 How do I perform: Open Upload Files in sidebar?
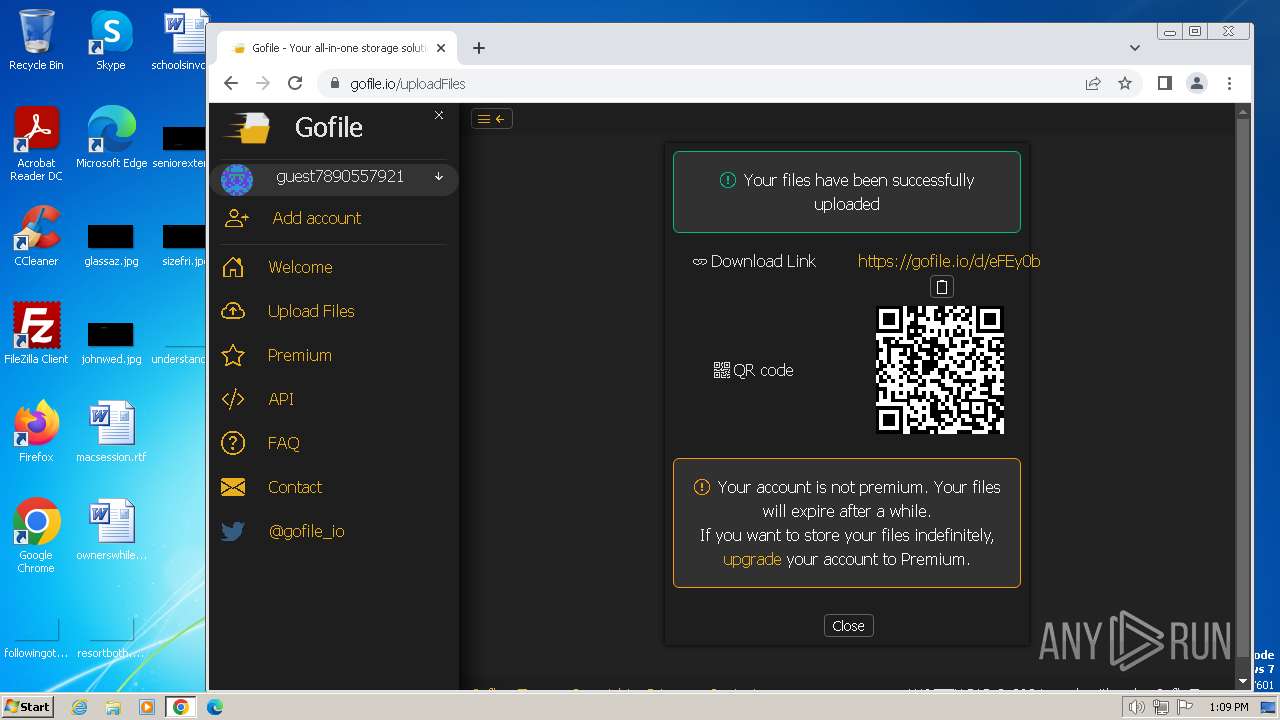[311, 311]
